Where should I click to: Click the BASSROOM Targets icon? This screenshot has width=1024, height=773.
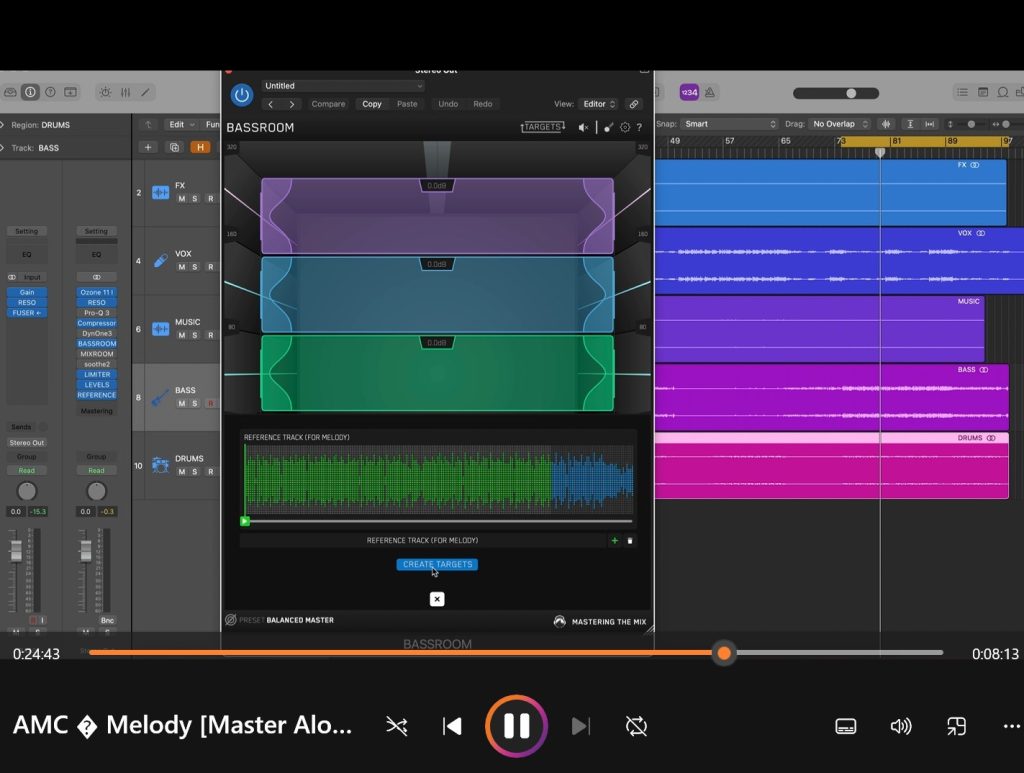click(543, 128)
